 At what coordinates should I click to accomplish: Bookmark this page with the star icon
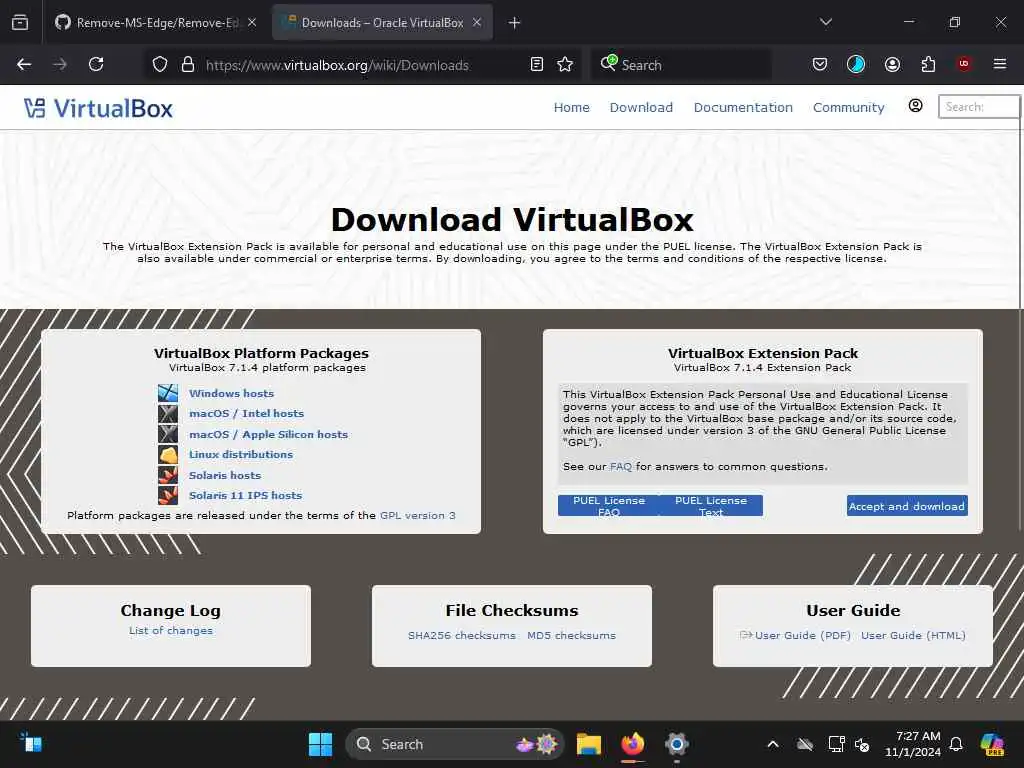pos(565,64)
